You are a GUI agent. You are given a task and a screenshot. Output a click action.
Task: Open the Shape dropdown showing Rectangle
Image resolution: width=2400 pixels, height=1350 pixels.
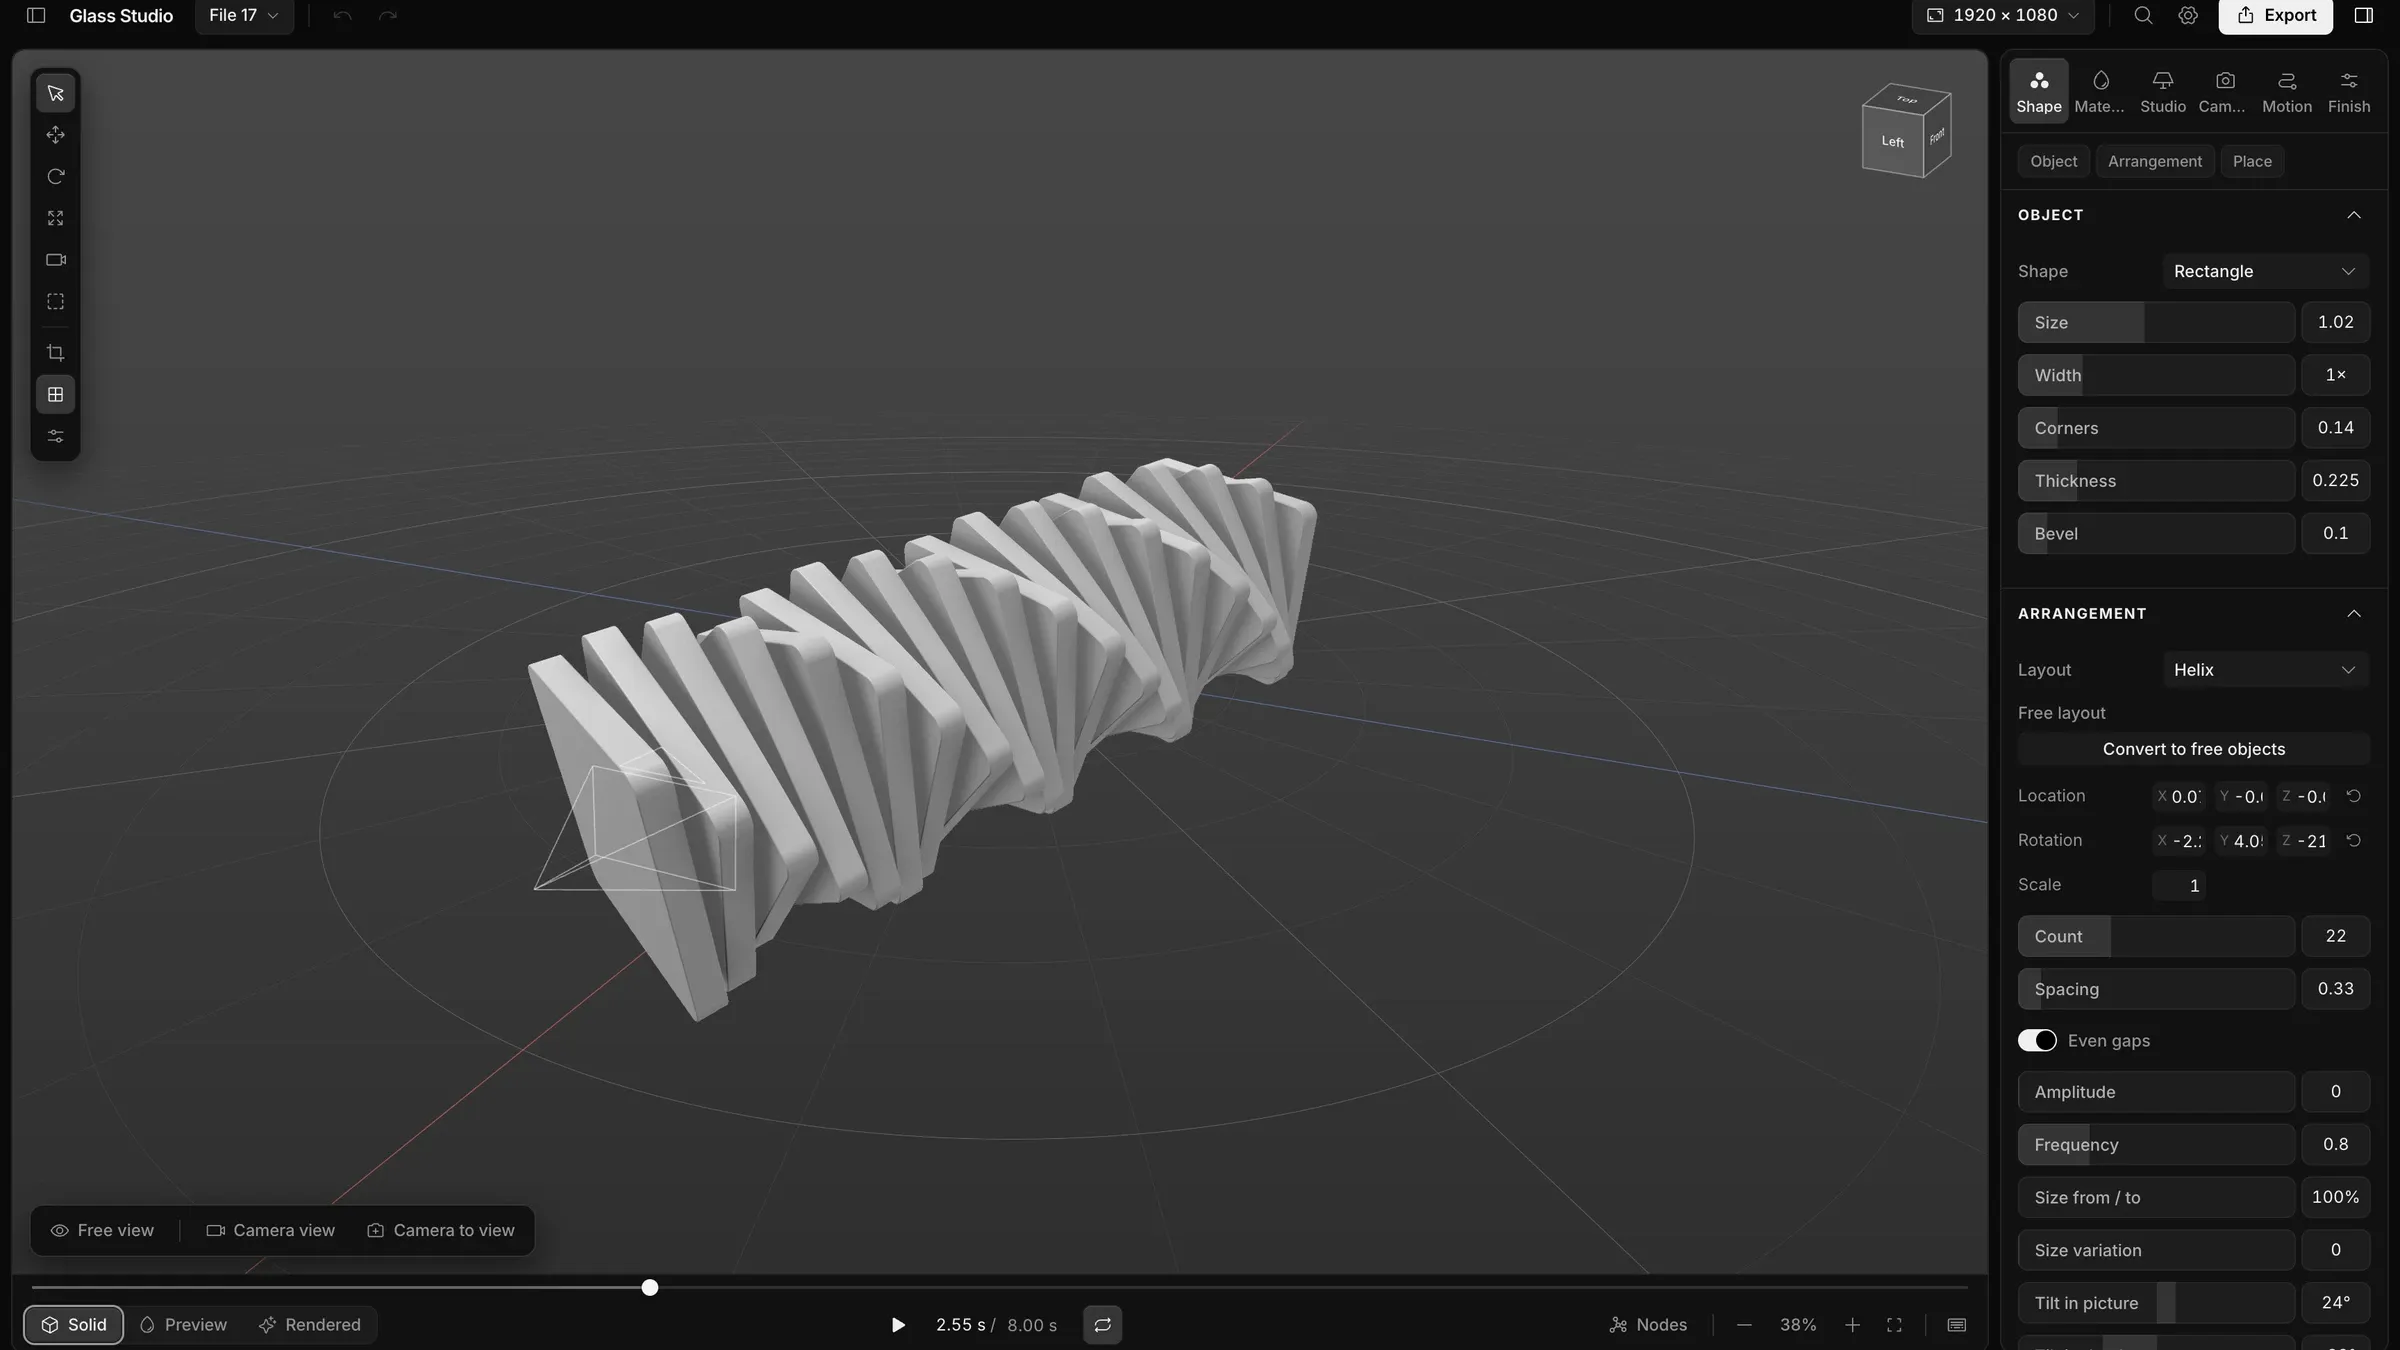point(2265,271)
